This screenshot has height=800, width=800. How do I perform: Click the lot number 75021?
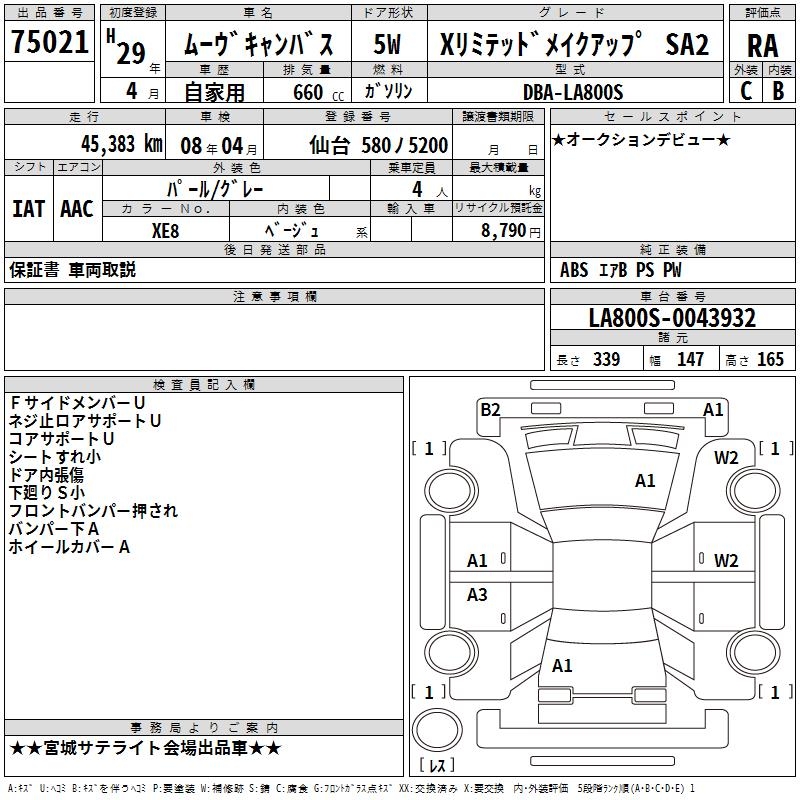(x=49, y=42)
